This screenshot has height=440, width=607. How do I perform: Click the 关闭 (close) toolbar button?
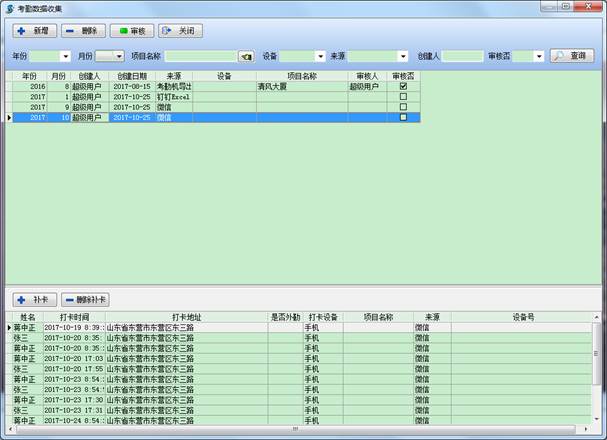click(x=180, y=31)
